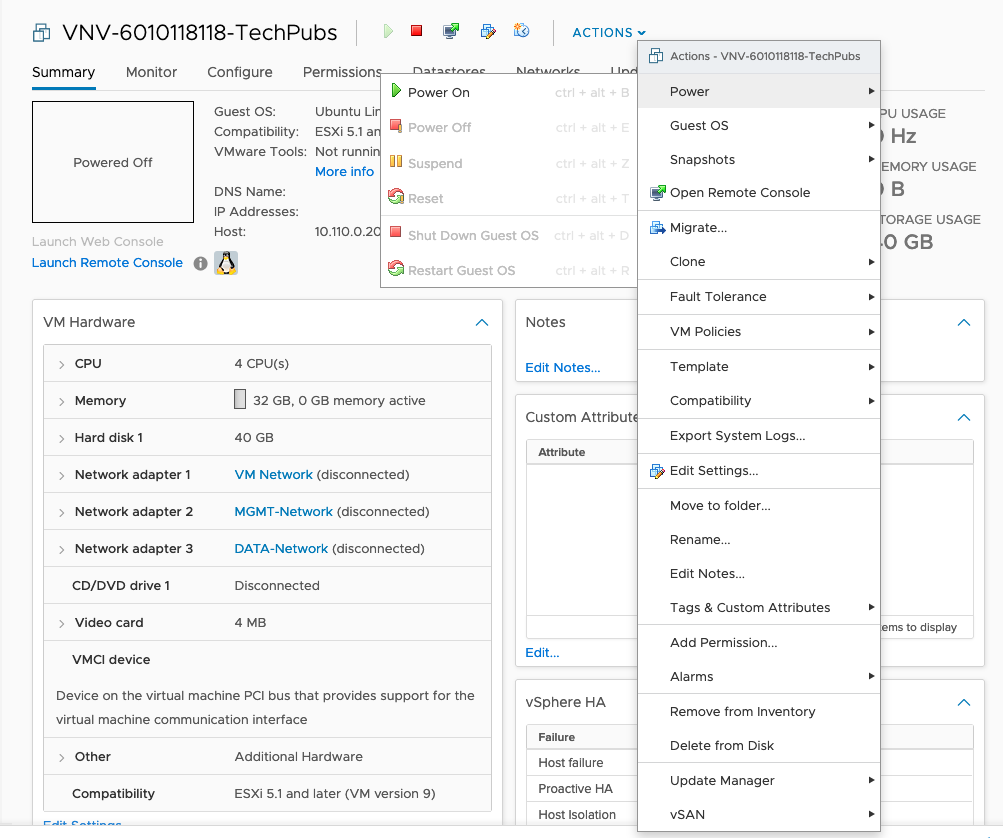Screen dimensions: 1003x838
Task: Open the vSAN submenu
Action: pos(759,815)
